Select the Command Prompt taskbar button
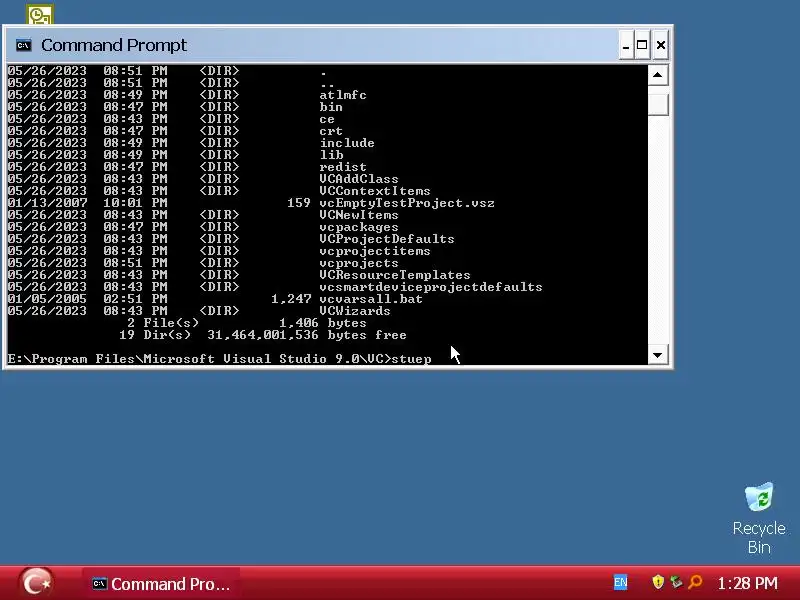Image resolution: width=800 pixels, height=600 pixels. 161,584
